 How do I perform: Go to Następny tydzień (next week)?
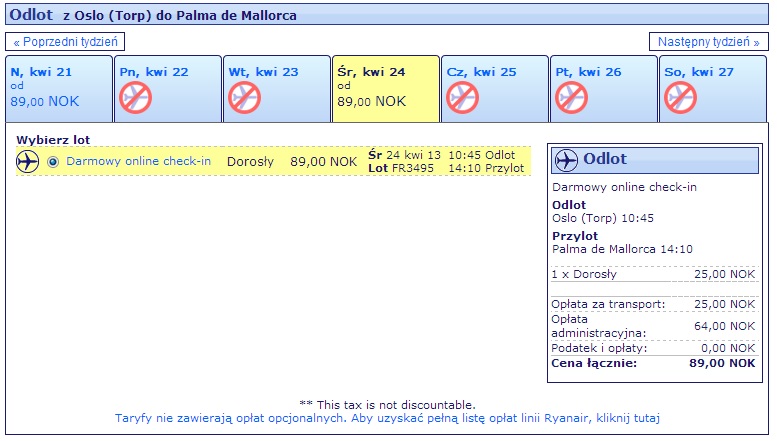coord(709,42)
